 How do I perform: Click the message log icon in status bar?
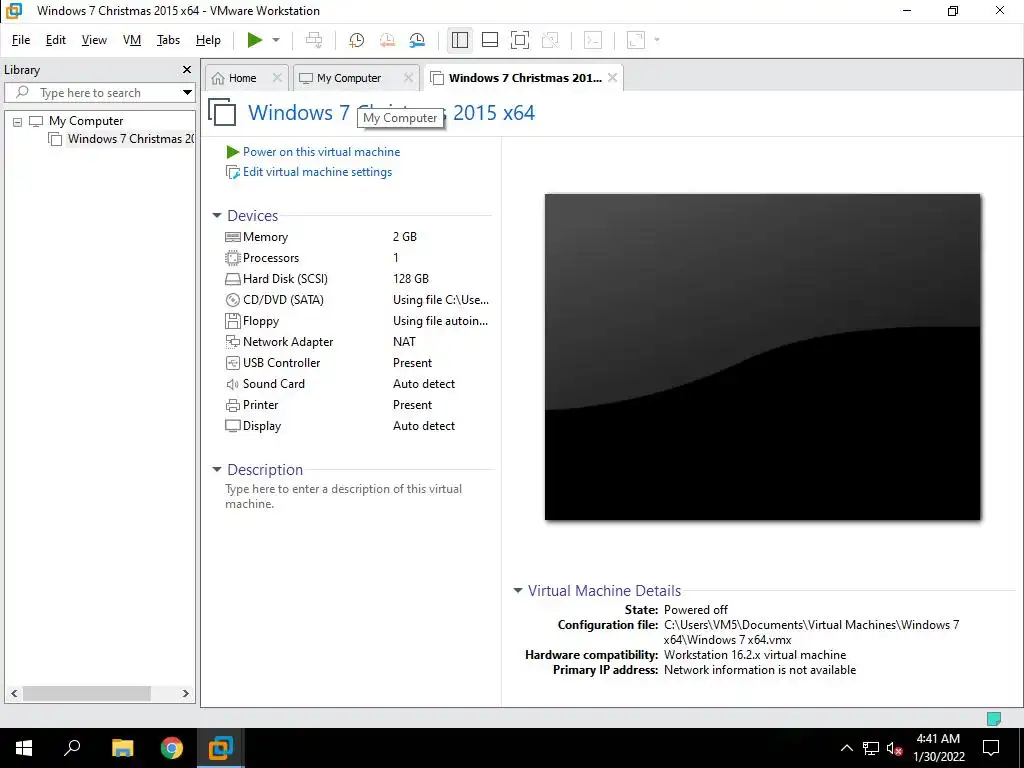click(993, 719)
